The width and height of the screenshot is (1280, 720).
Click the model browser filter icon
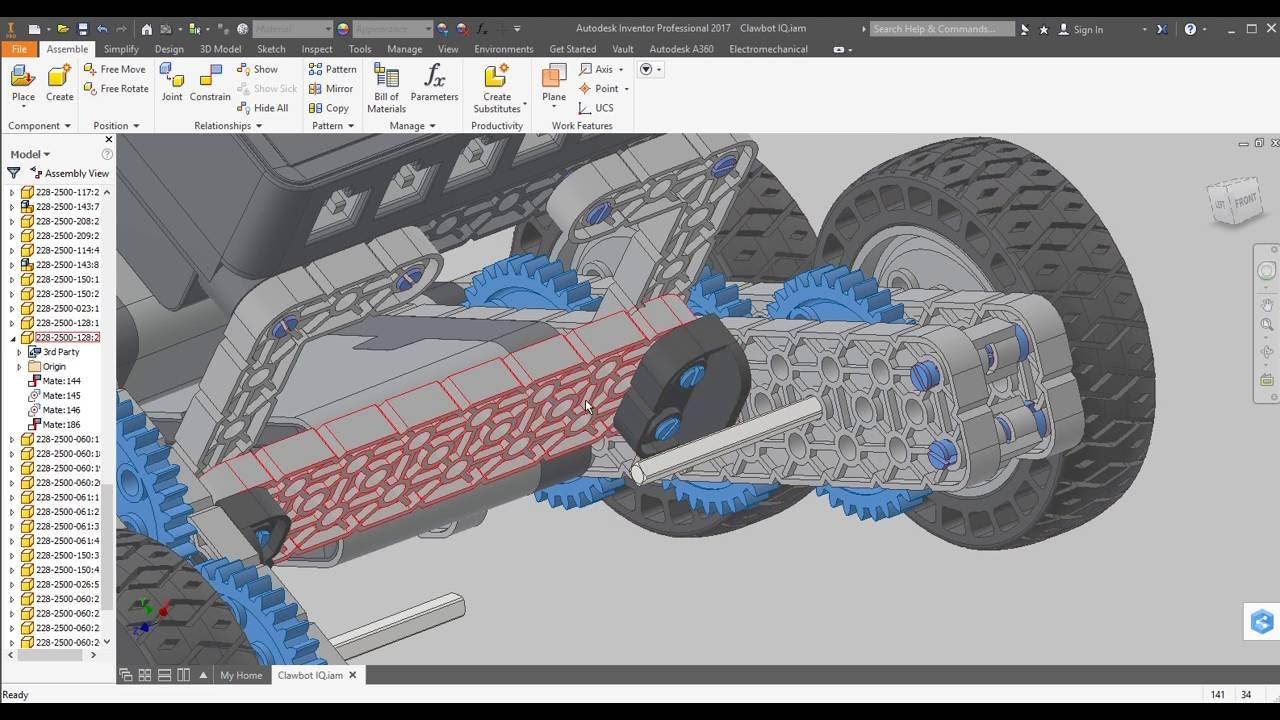click(14, 173)
